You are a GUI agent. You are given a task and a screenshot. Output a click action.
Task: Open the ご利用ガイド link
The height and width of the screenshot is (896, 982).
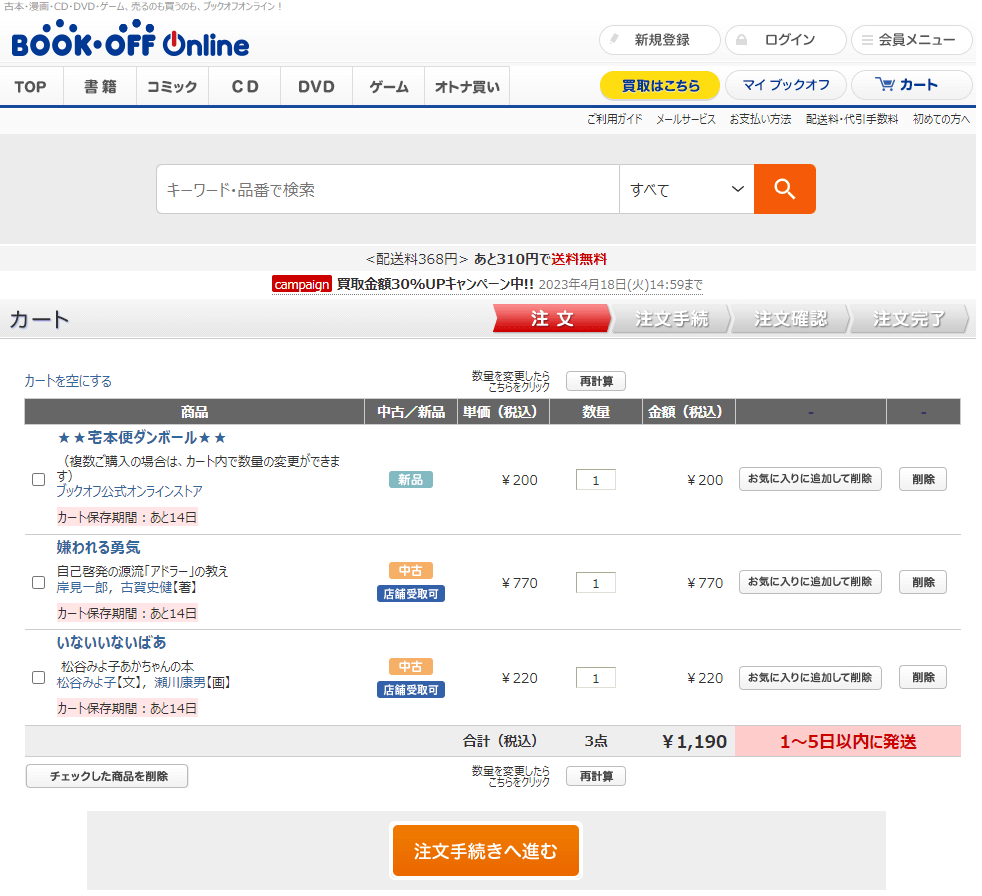(x=615, y=119)
